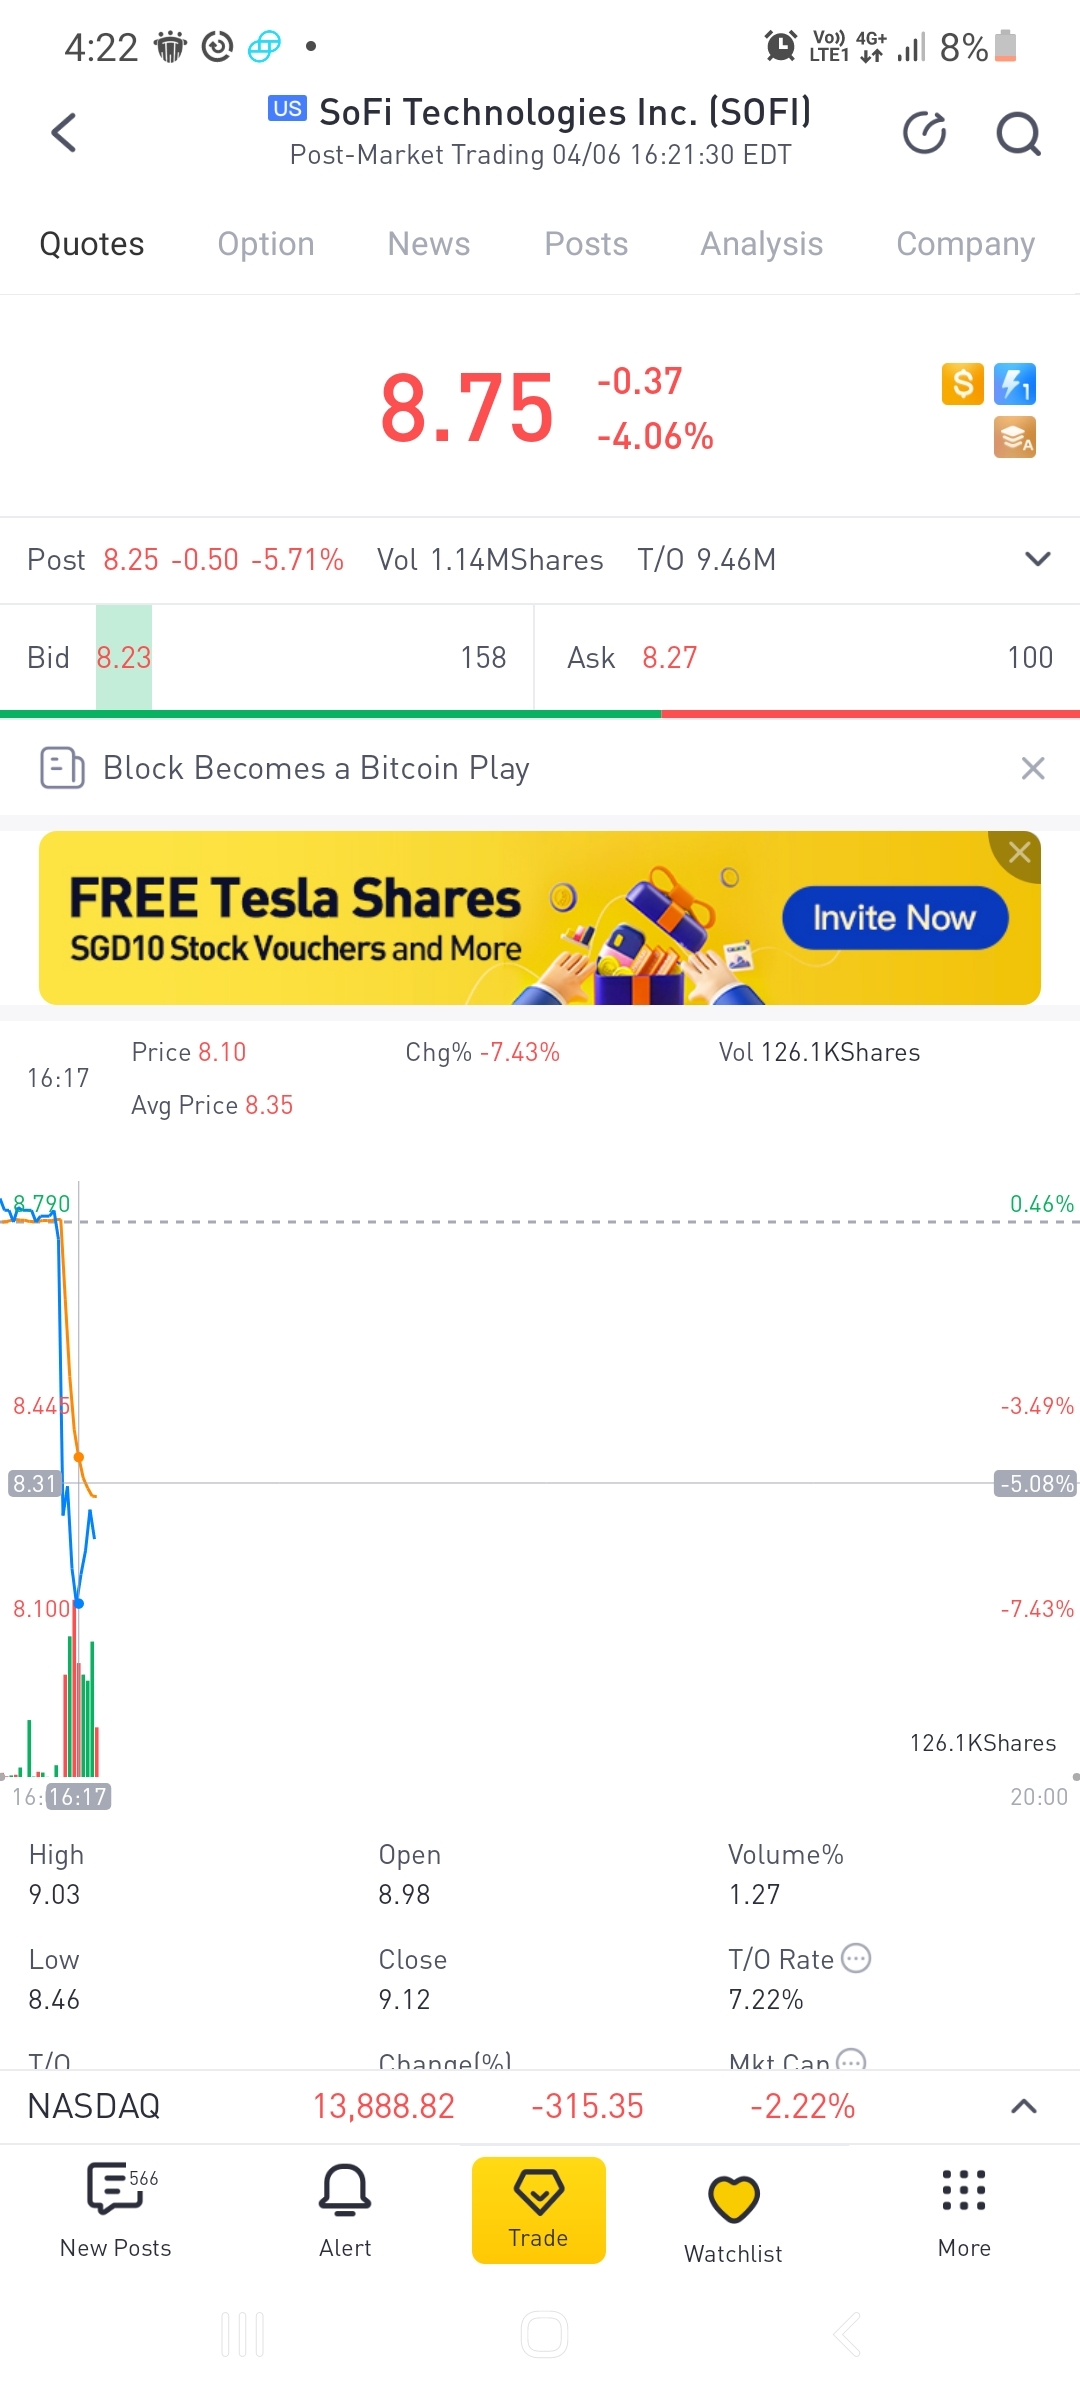Tap the refresh quote circular icon
1080x2400 pixels.
point(924,133)
